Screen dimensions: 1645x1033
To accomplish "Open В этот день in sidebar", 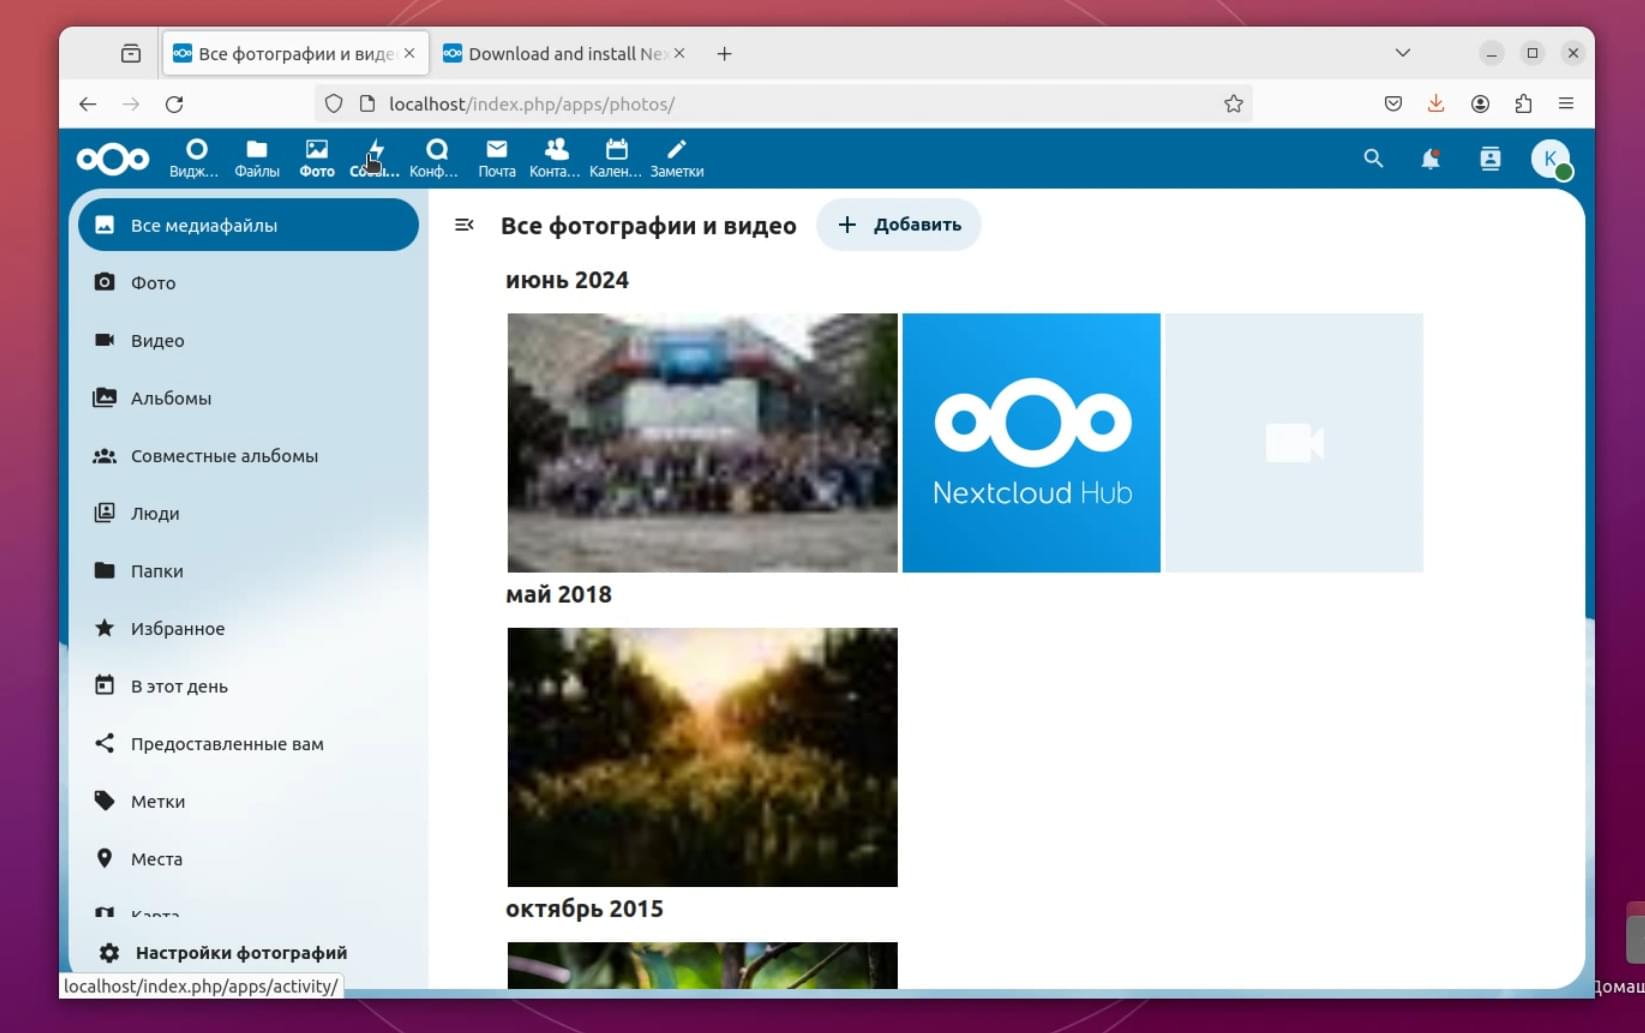I will click(x=248, y=686).
